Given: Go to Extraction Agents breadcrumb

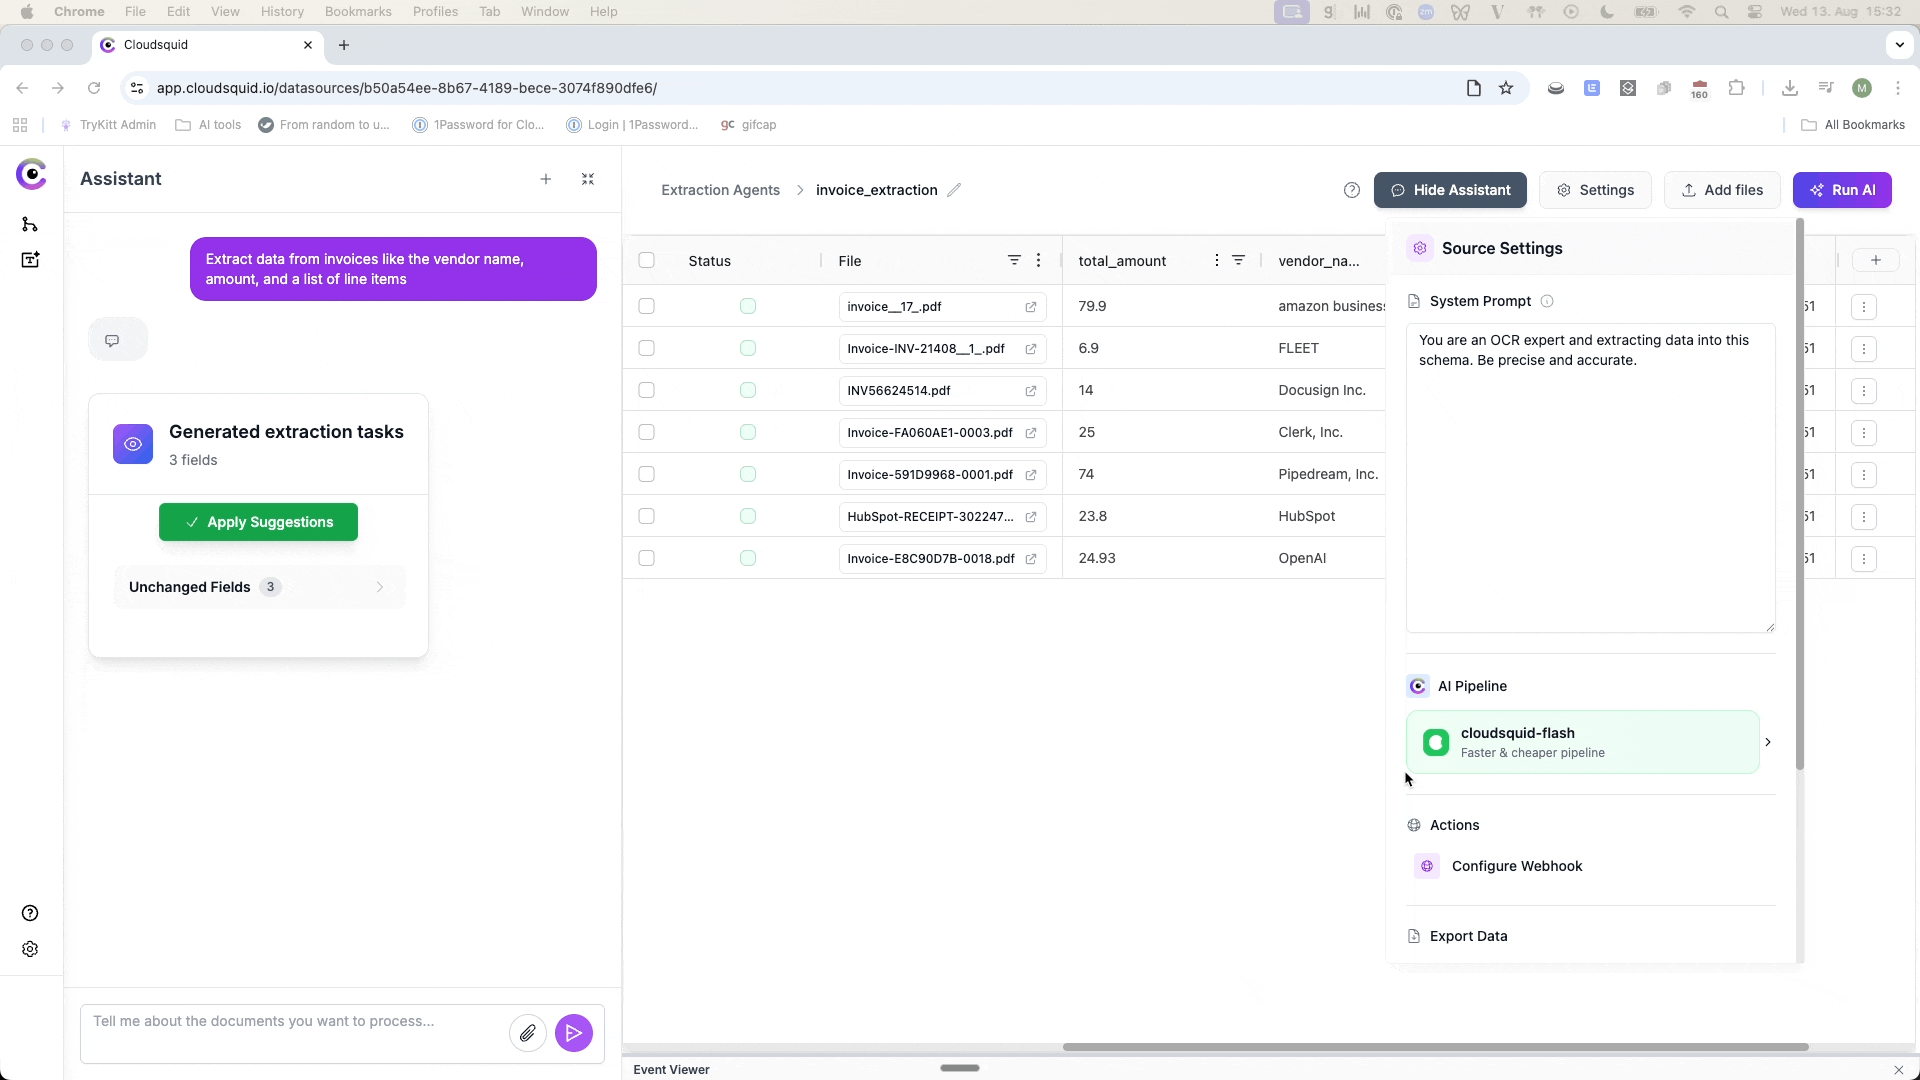Looking at the screenshot, I should (x=720, y=190).
